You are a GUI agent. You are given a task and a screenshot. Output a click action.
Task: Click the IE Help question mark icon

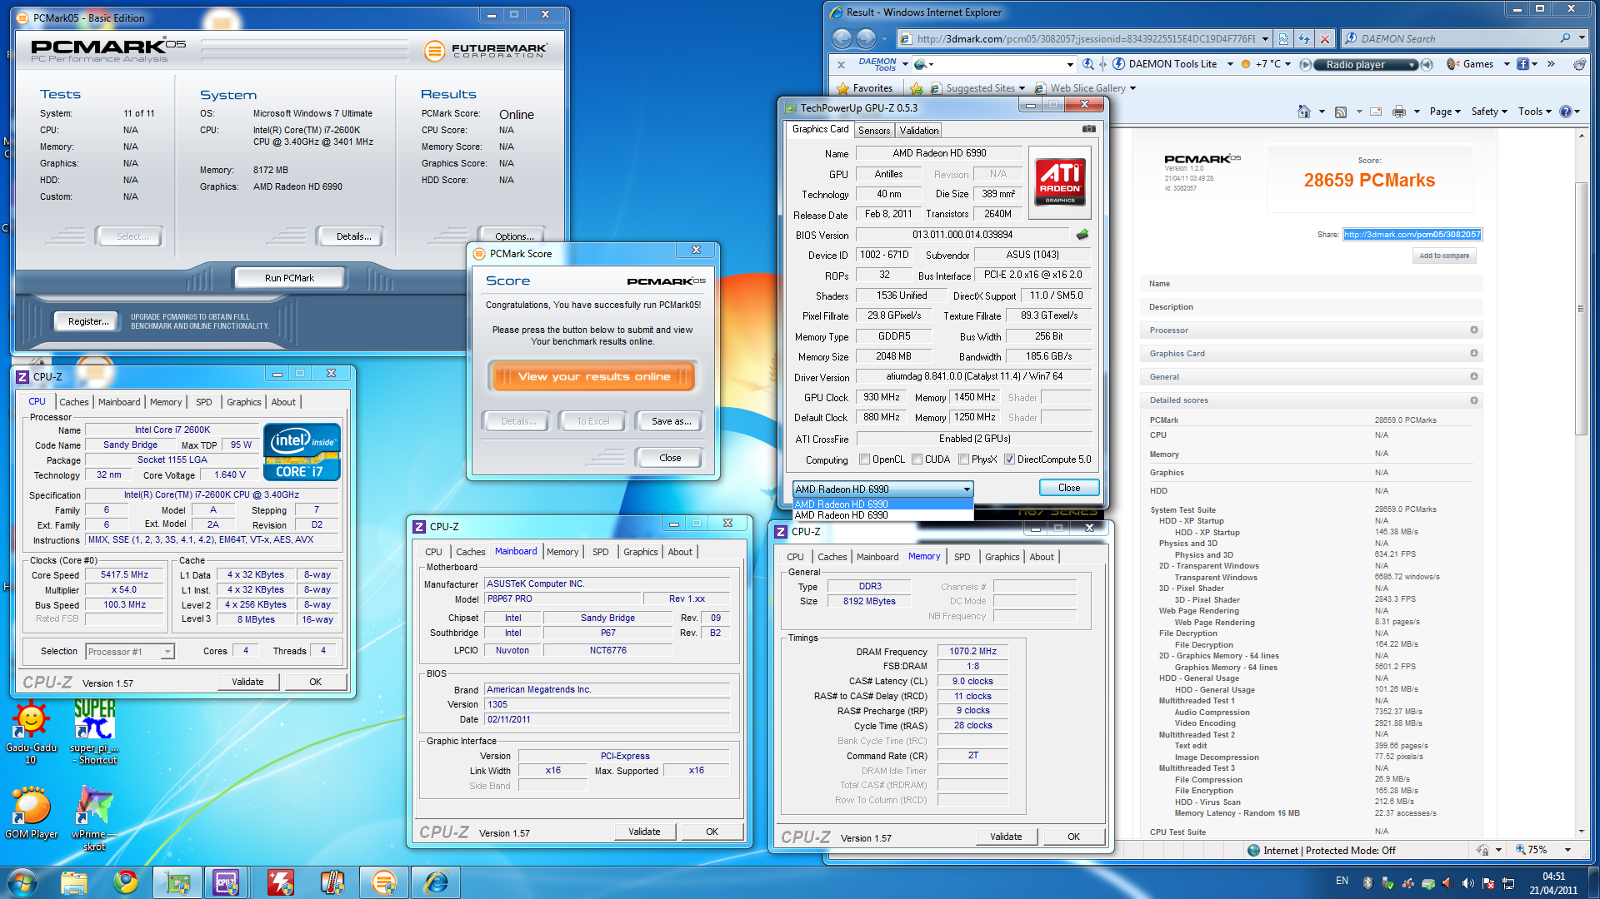pos(1566,111)
